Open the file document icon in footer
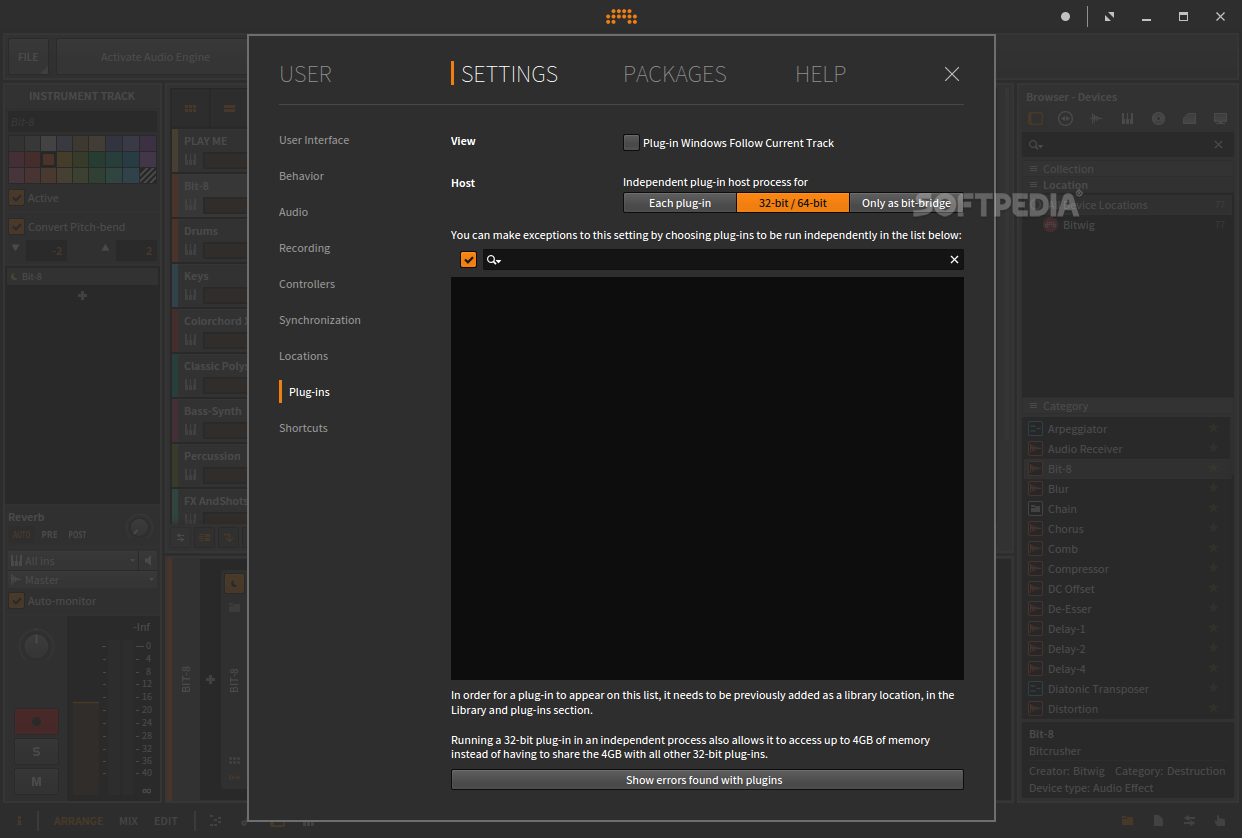The image size is (1242, 838). (x=1158, y=821)
